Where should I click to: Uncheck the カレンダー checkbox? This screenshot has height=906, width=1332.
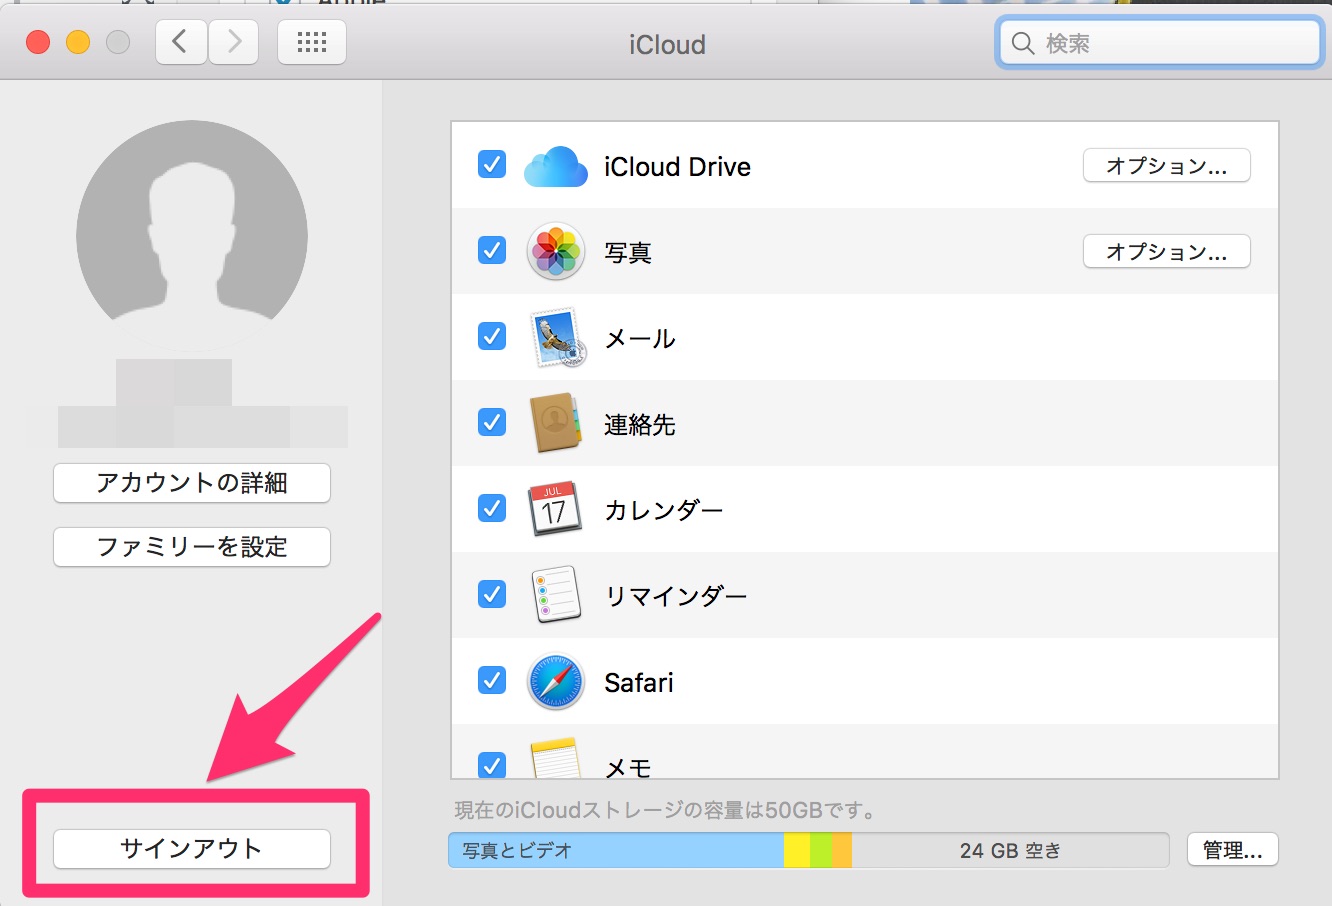[x=492, y=508]
